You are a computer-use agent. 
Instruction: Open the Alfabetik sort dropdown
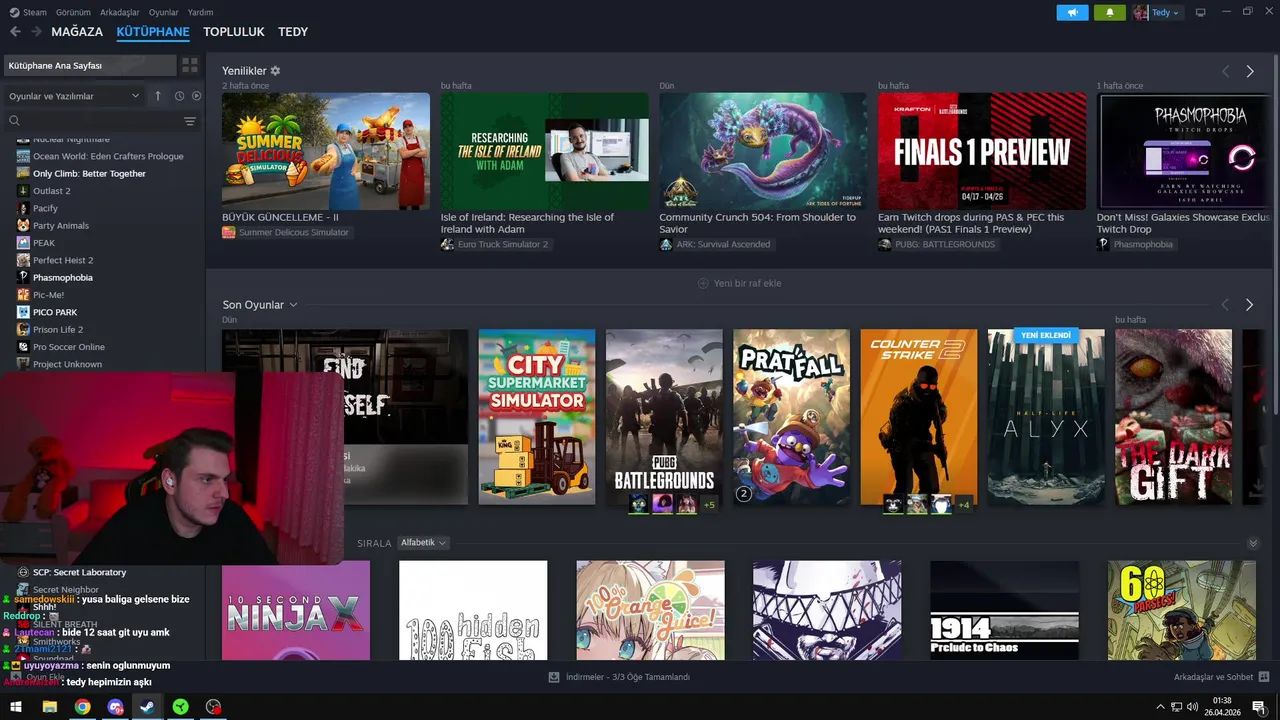[422, 543]
